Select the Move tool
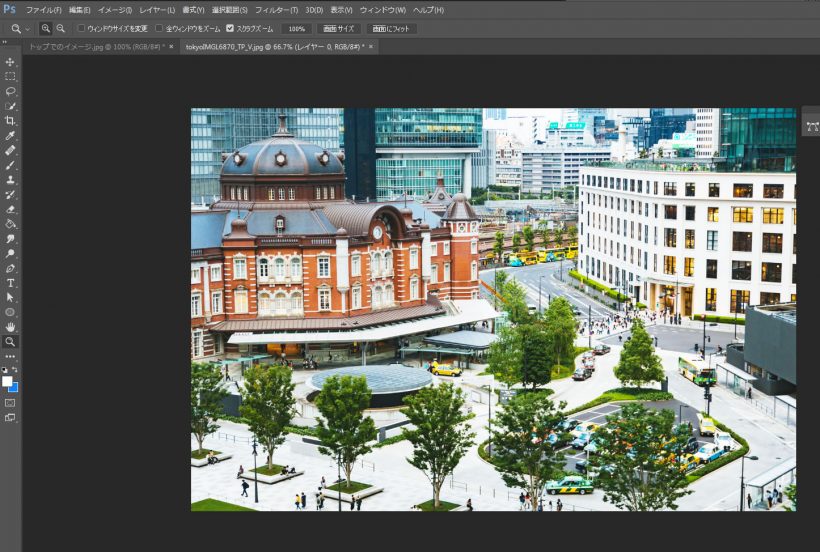This screenshot has width=820, height=552. point(10,62)
